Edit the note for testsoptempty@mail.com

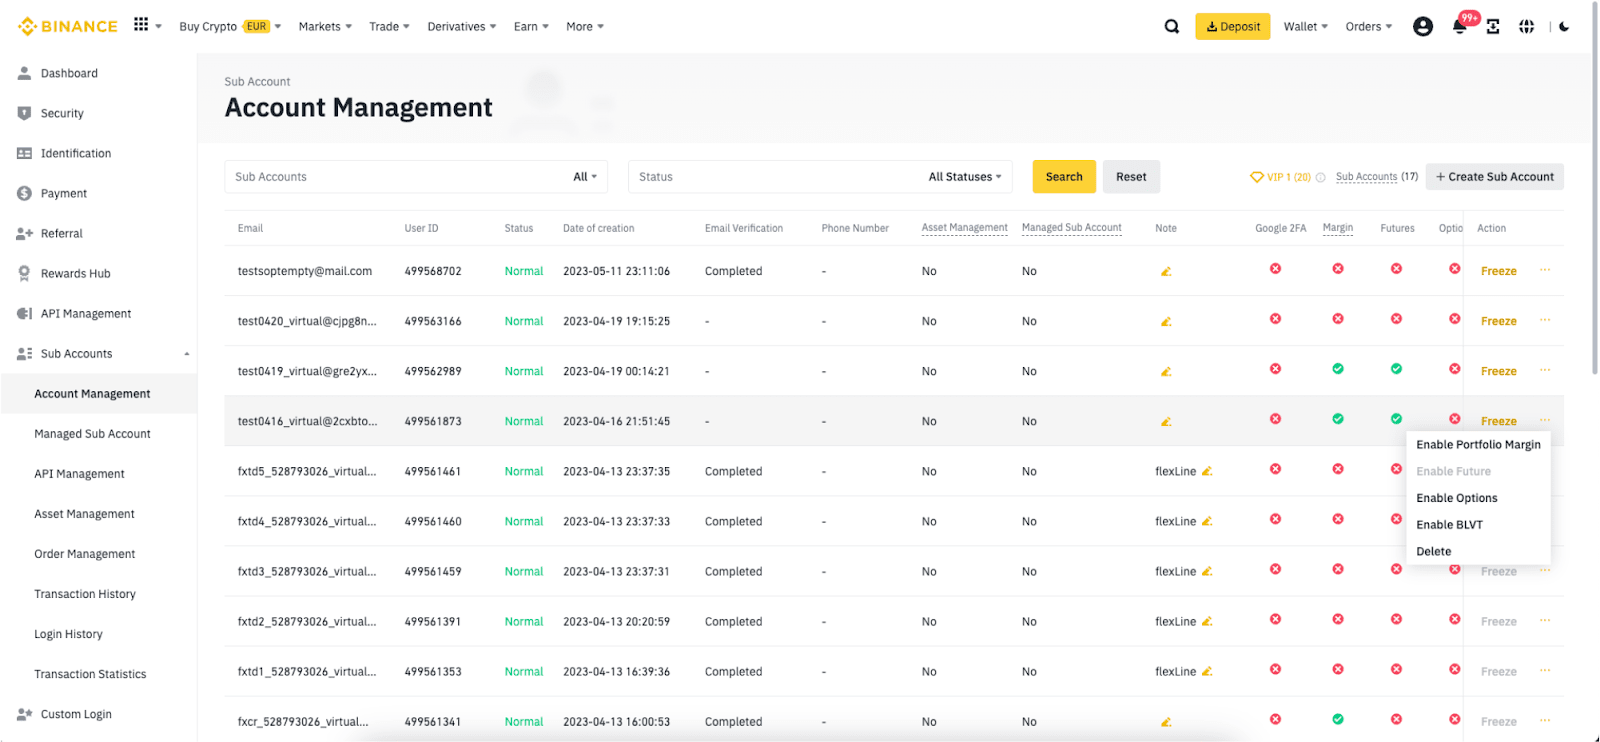point(1166,272)
